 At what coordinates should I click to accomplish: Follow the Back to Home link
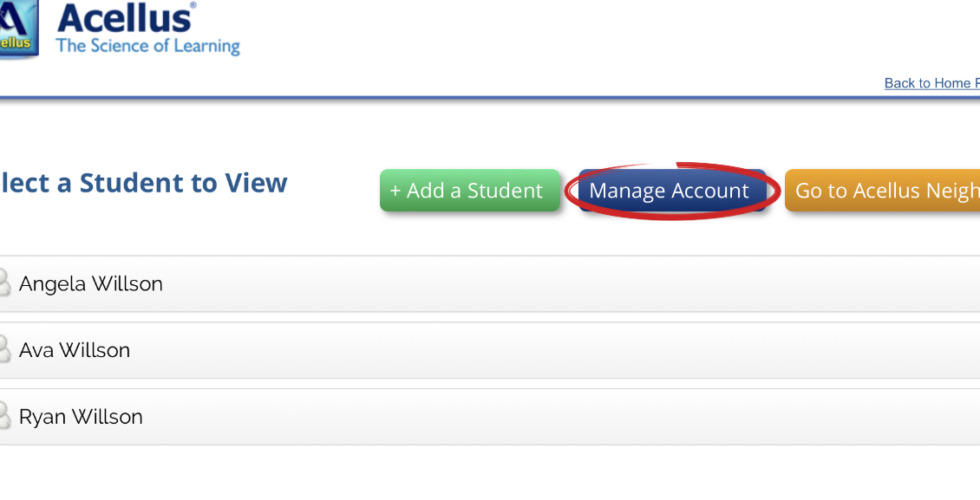coord(930,84)
